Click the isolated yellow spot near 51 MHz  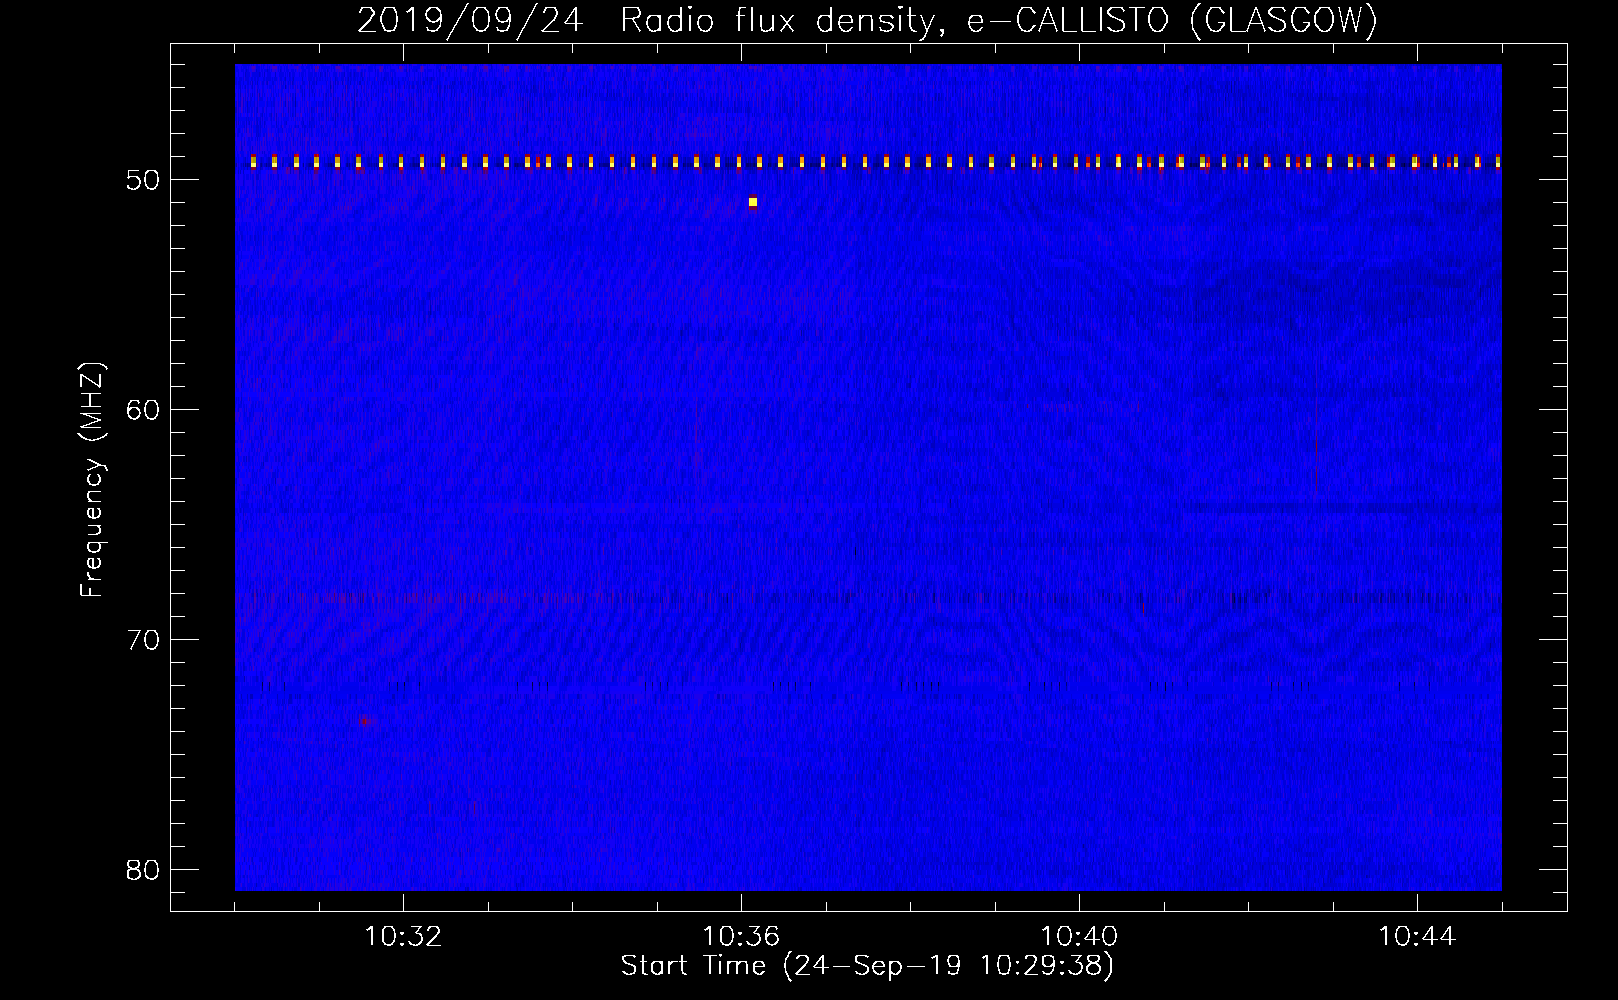[x=753, y=202]
